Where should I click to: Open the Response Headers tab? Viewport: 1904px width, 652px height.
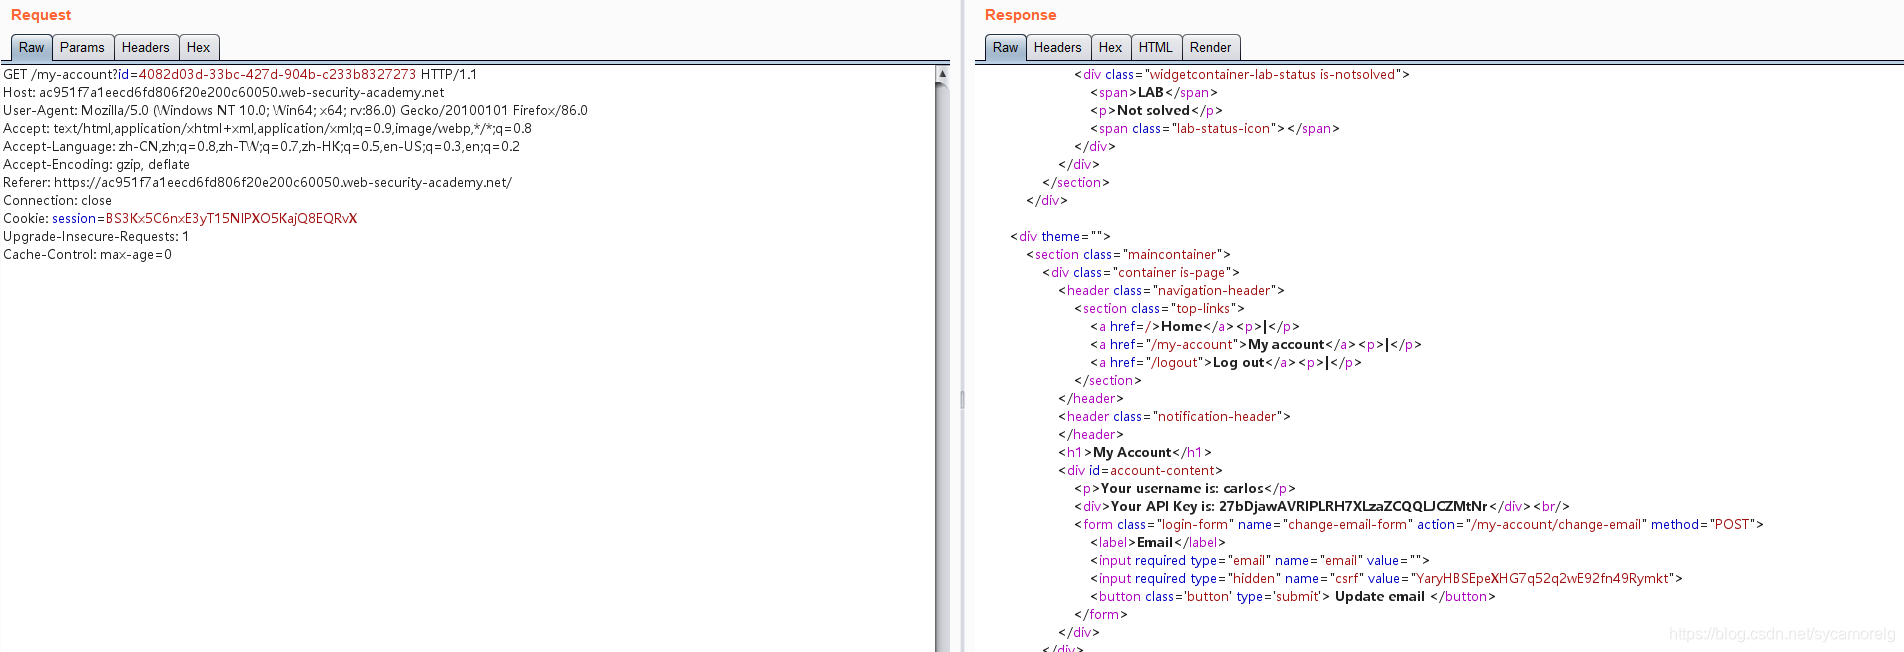[1058, 48]
